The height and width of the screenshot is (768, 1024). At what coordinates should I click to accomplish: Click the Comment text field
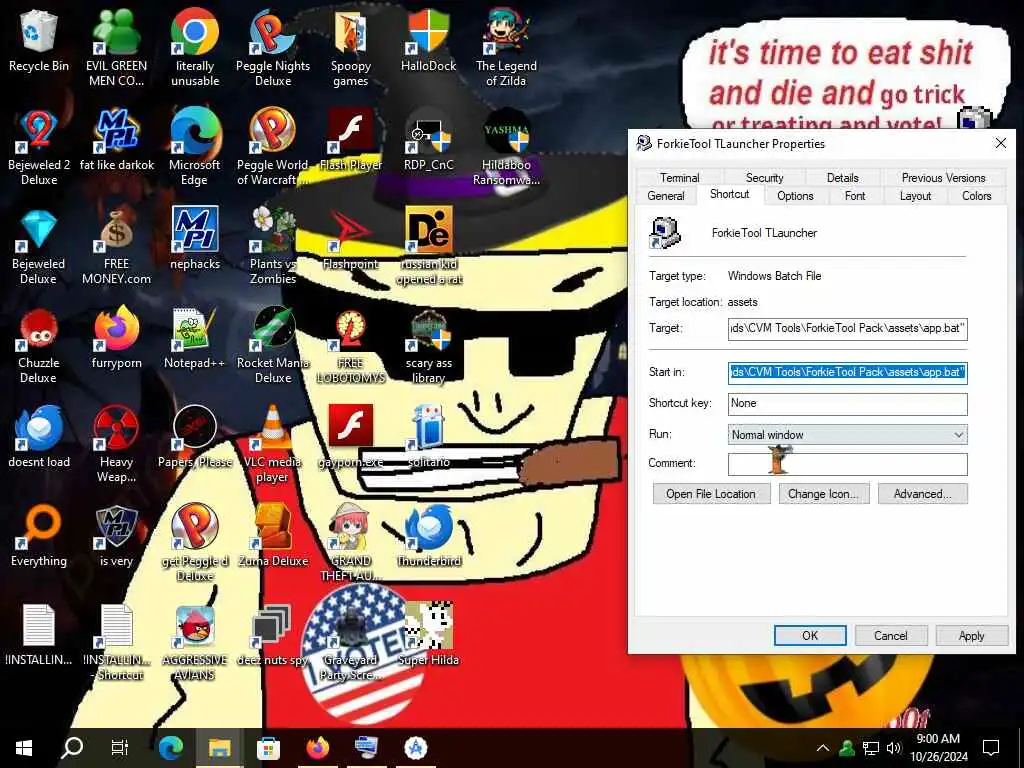pyautogui.click(x=848, y=464)
